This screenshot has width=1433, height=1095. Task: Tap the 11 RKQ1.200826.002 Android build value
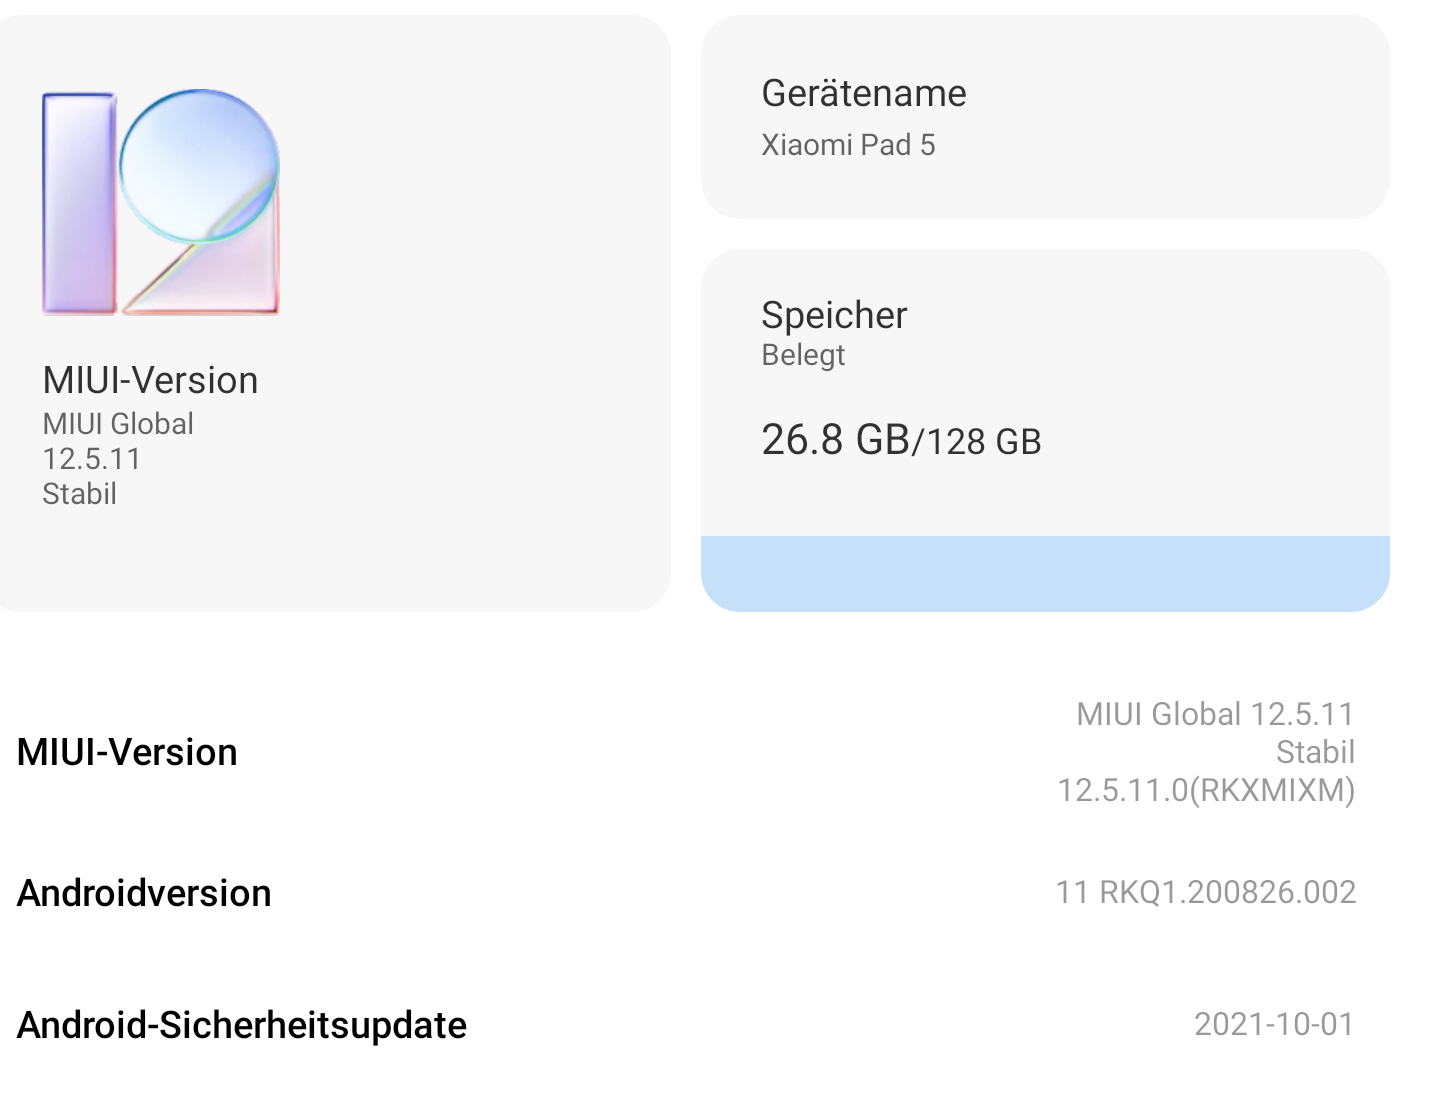(1206, 892)
